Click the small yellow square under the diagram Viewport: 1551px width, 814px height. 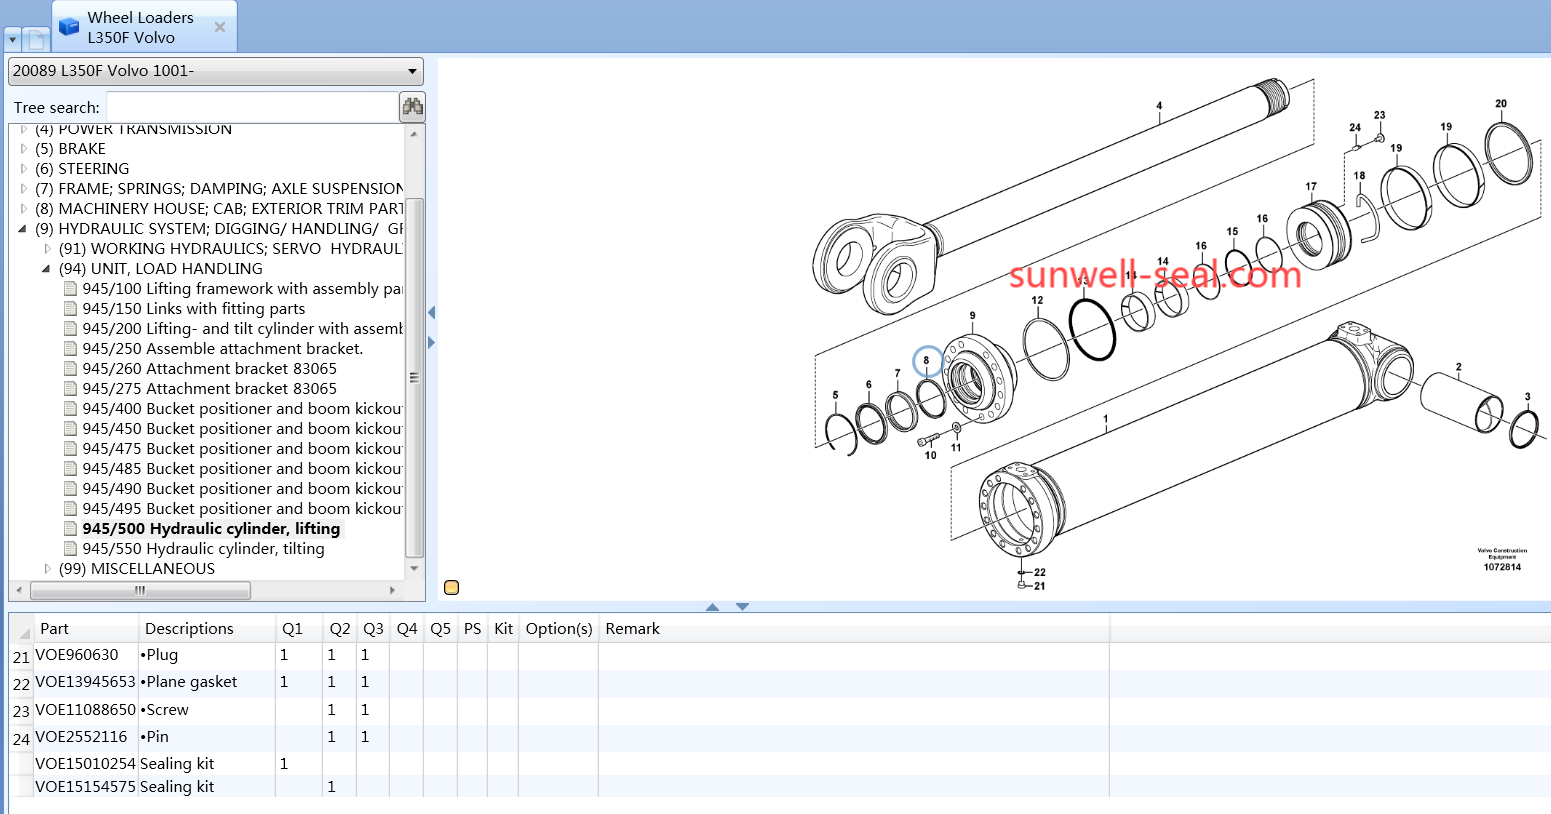pyautogui.click(x=451, y=588)
